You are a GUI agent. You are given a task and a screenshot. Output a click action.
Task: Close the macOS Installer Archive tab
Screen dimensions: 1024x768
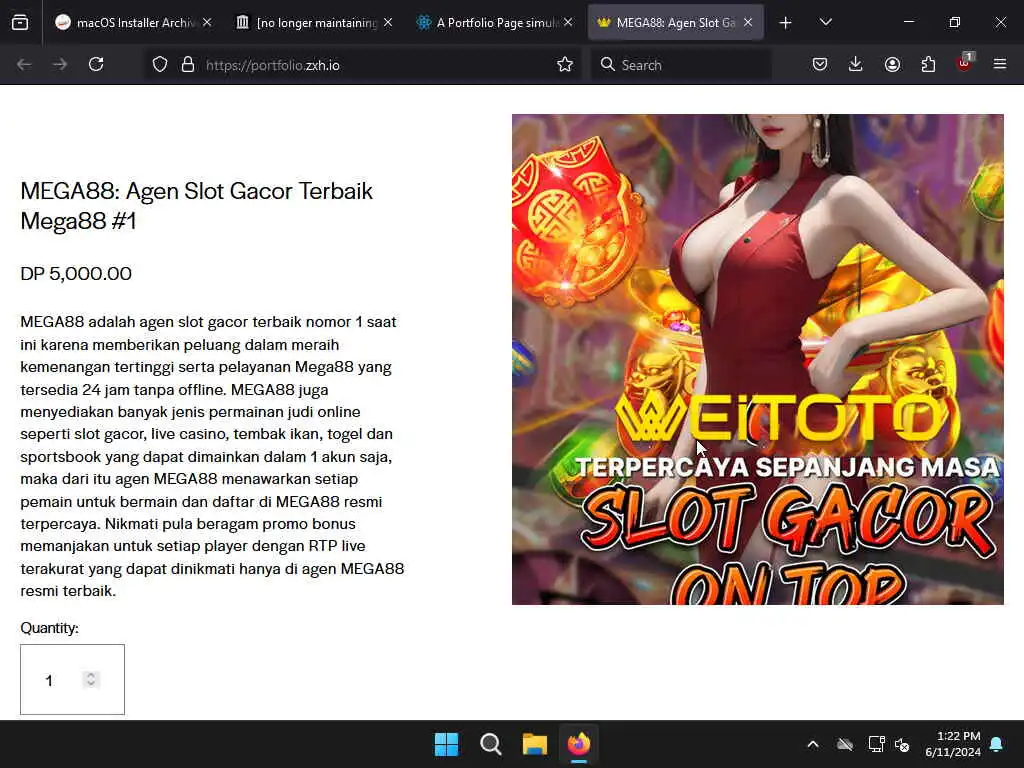point(207,22)
